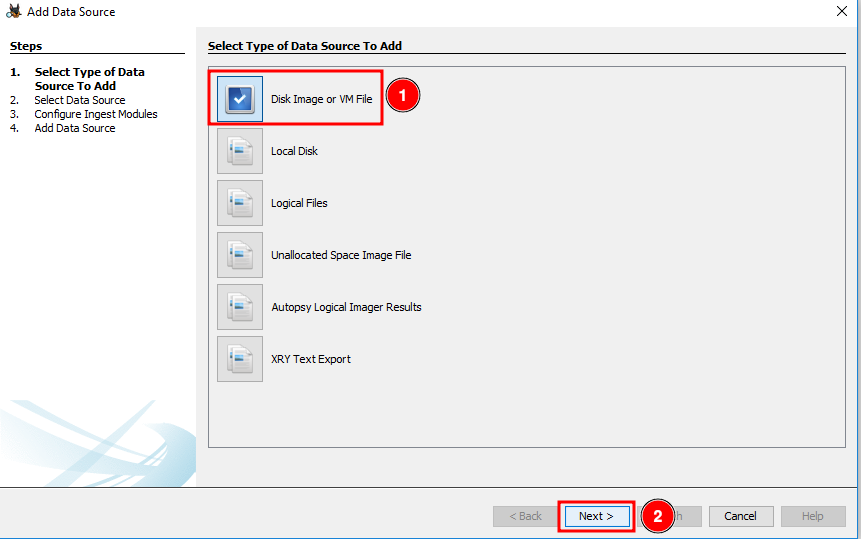
Task: Select Autopsy Logical Imager Results icon
Action: tap(240, 307)
